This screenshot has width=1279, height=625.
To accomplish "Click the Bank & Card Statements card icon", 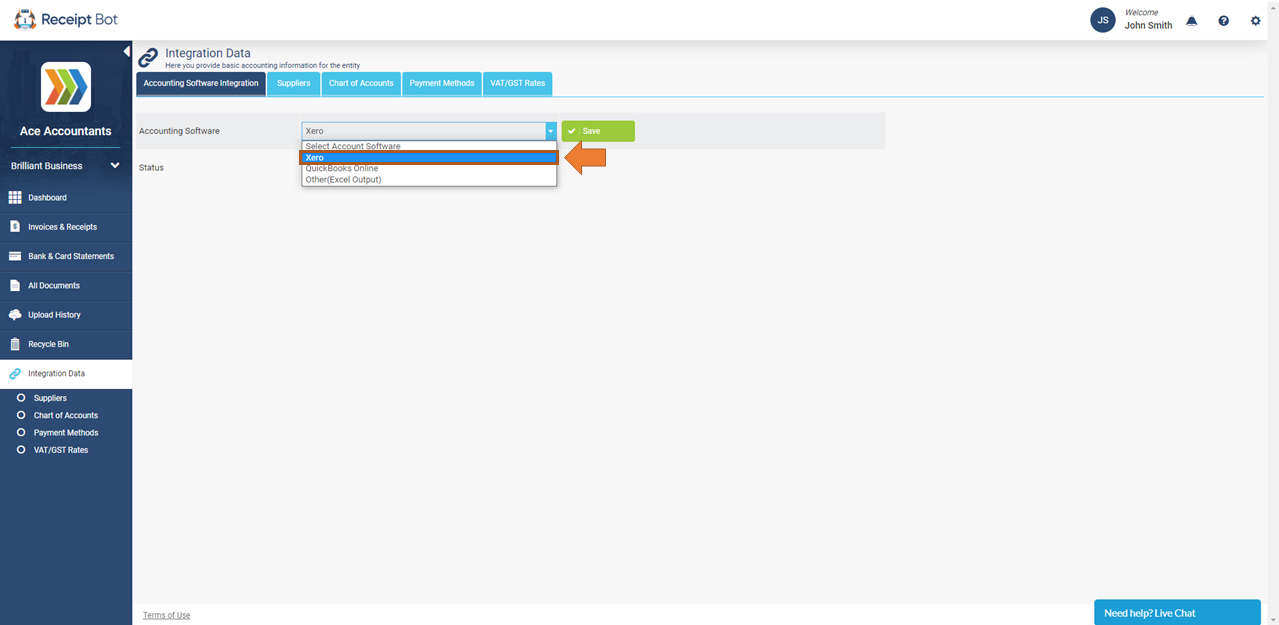I will tap(15, 256).
